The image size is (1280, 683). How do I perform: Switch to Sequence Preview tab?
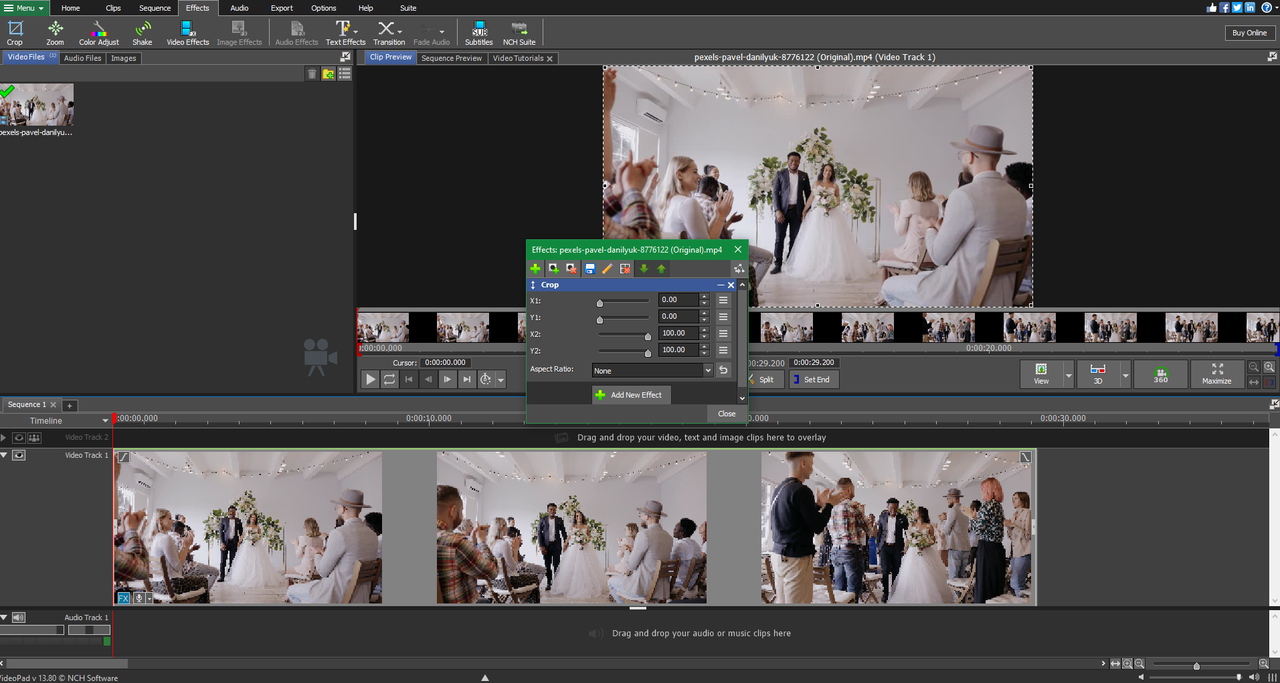tap(451, 58)
